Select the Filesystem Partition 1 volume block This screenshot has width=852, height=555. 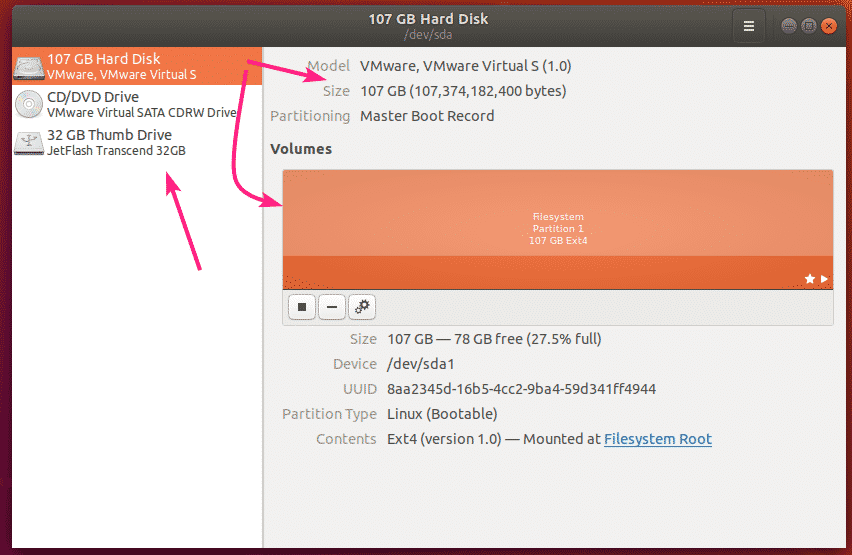557,229
